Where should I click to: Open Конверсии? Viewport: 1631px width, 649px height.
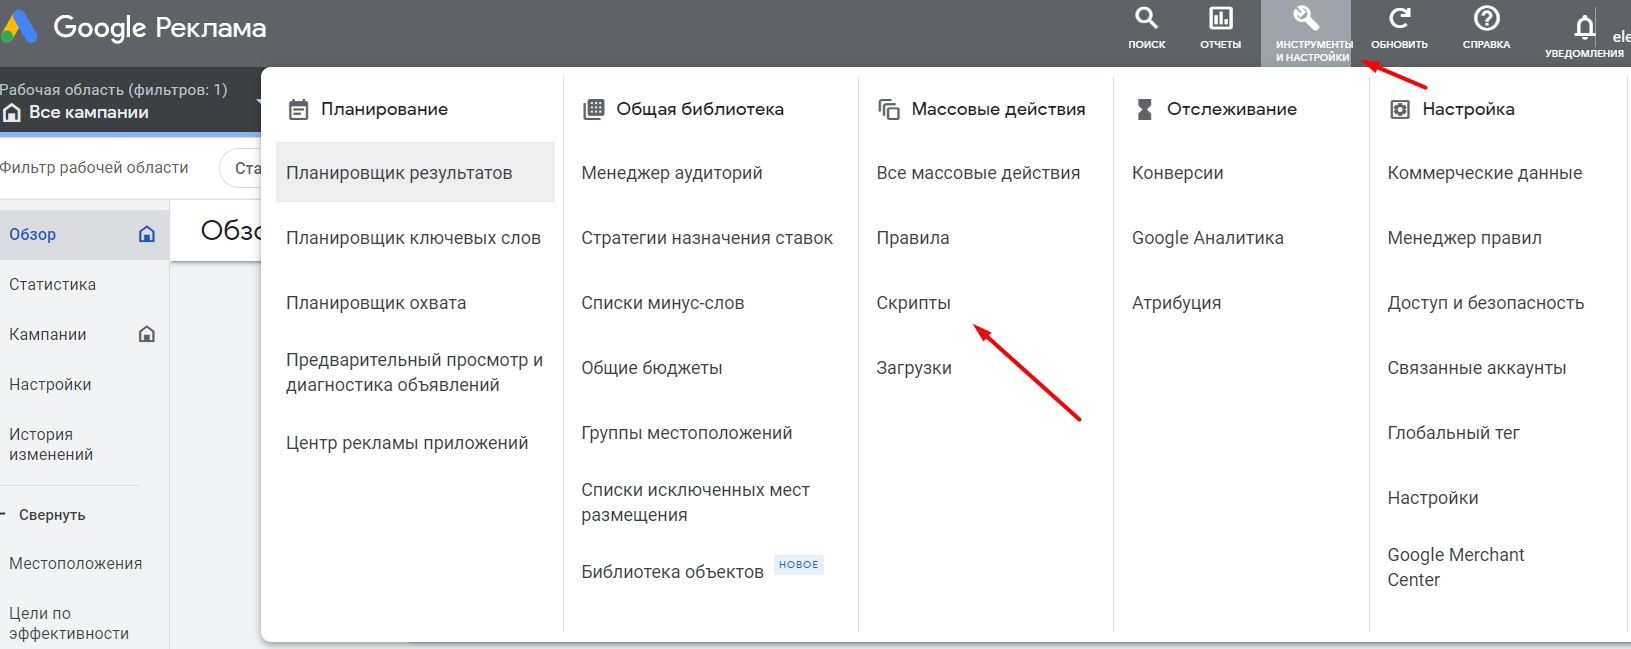pyautogui.click(x=1178, y=173)
